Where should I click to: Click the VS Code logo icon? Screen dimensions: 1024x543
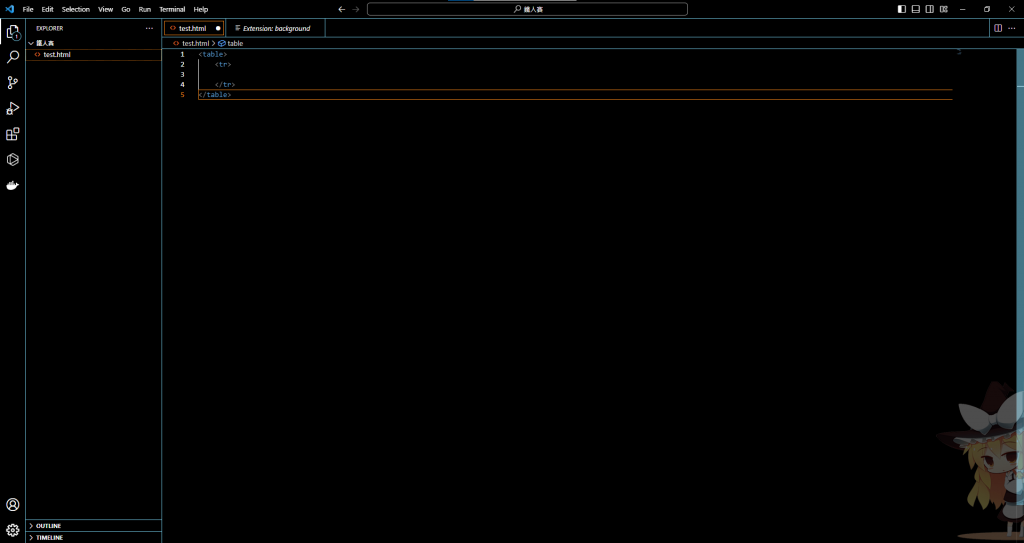click(9, 9)
